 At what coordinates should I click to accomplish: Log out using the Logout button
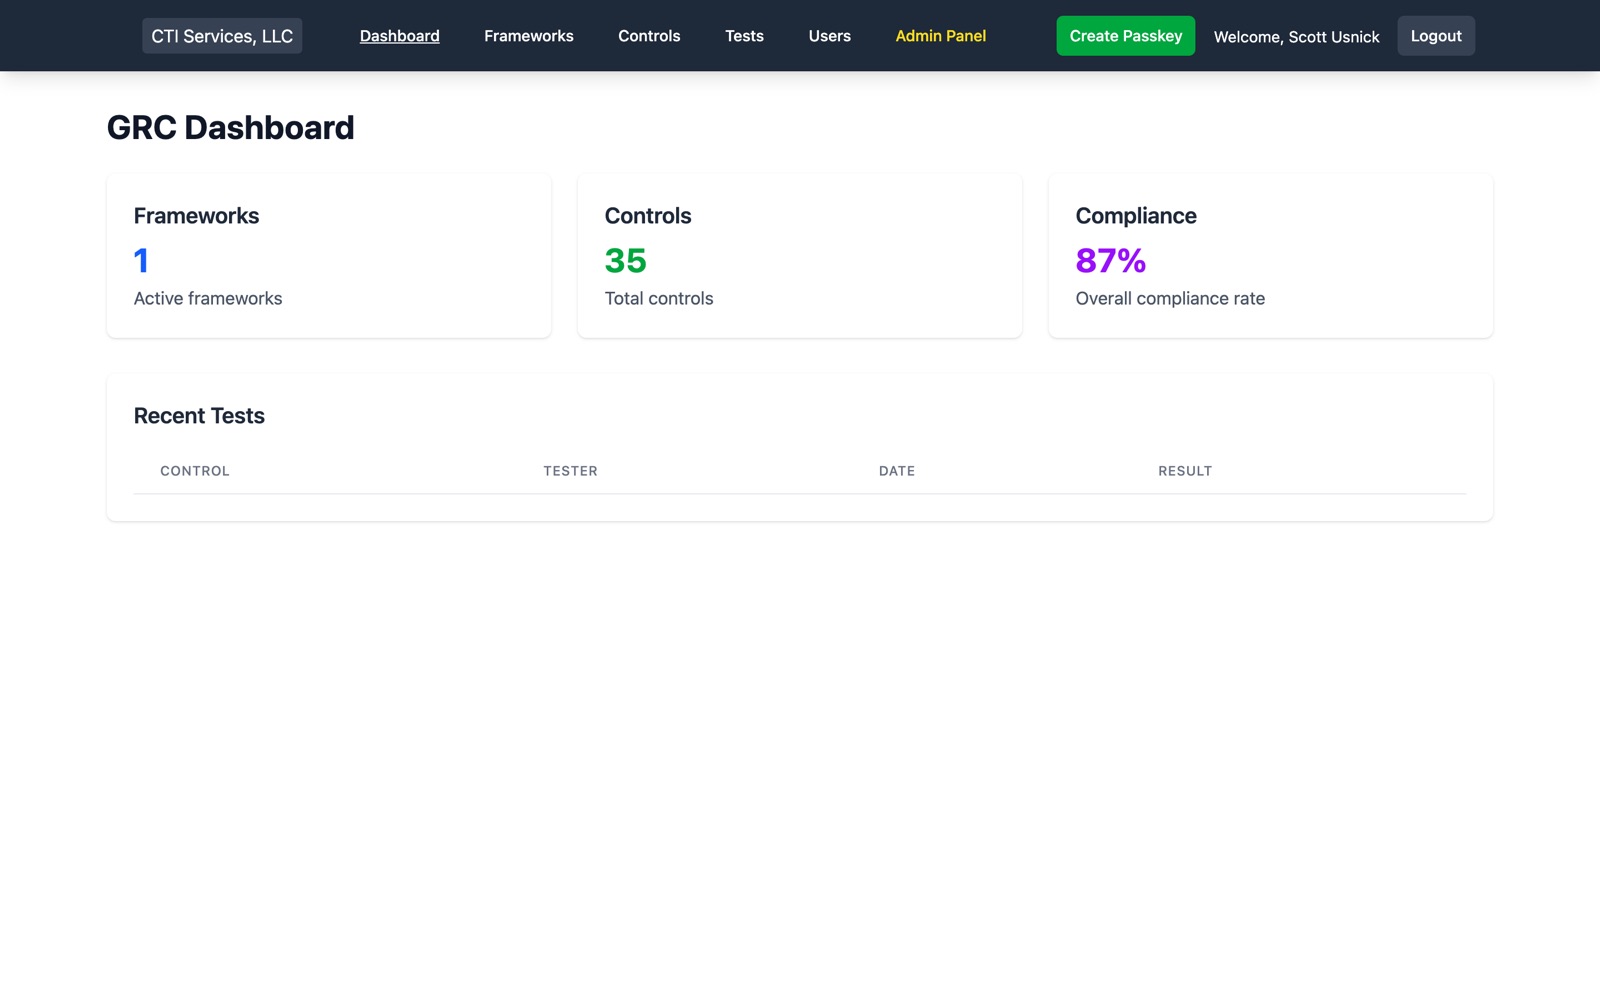tap(1436, 36)
